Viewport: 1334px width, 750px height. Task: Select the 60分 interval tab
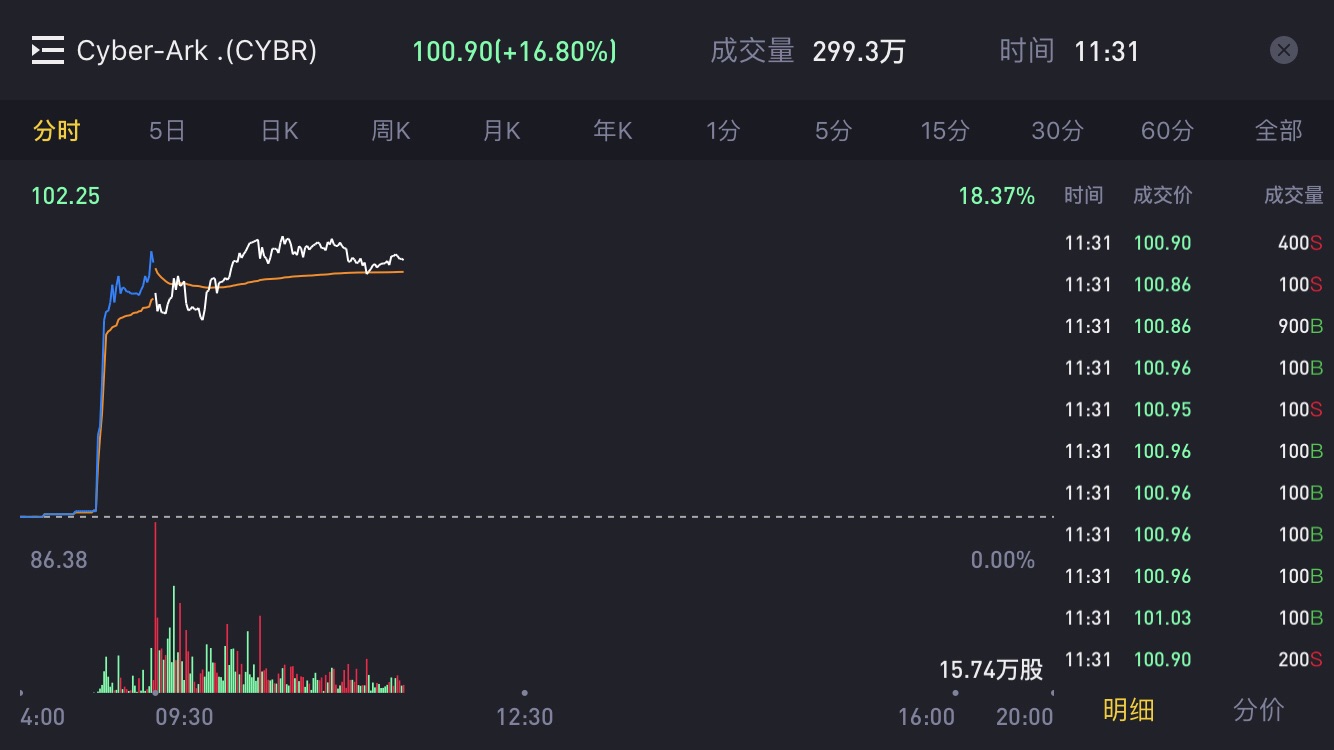pos(1167,131)
